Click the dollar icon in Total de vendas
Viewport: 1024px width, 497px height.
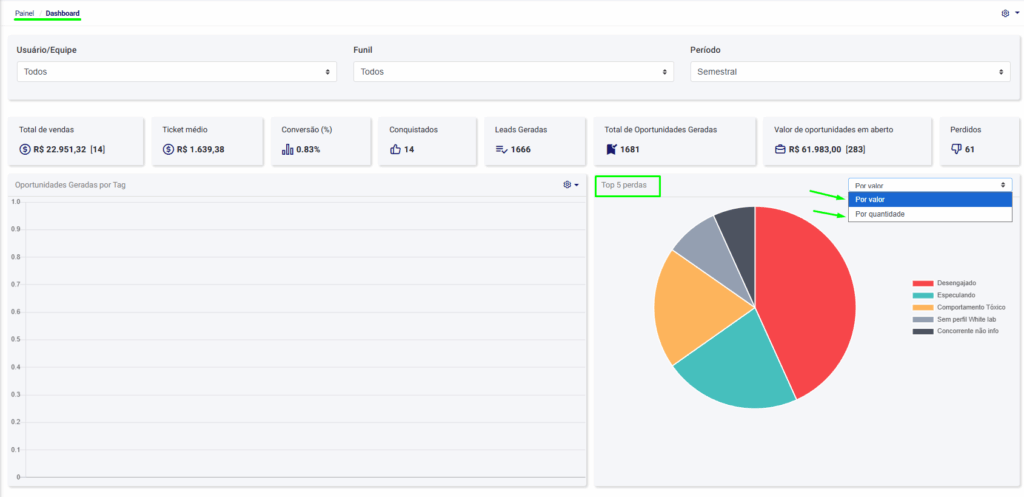point(25,149)
